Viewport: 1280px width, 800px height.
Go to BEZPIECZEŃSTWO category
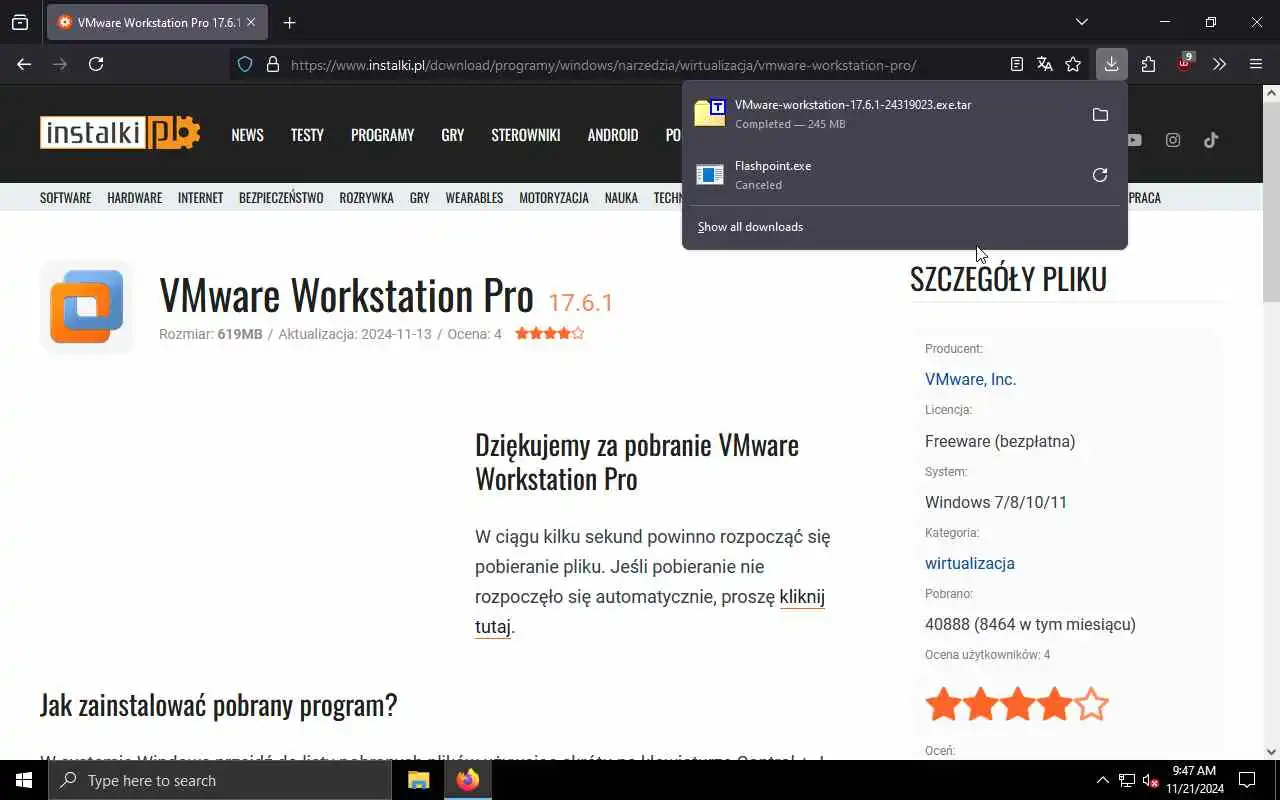pyautogui.click(x=281, y=198)
